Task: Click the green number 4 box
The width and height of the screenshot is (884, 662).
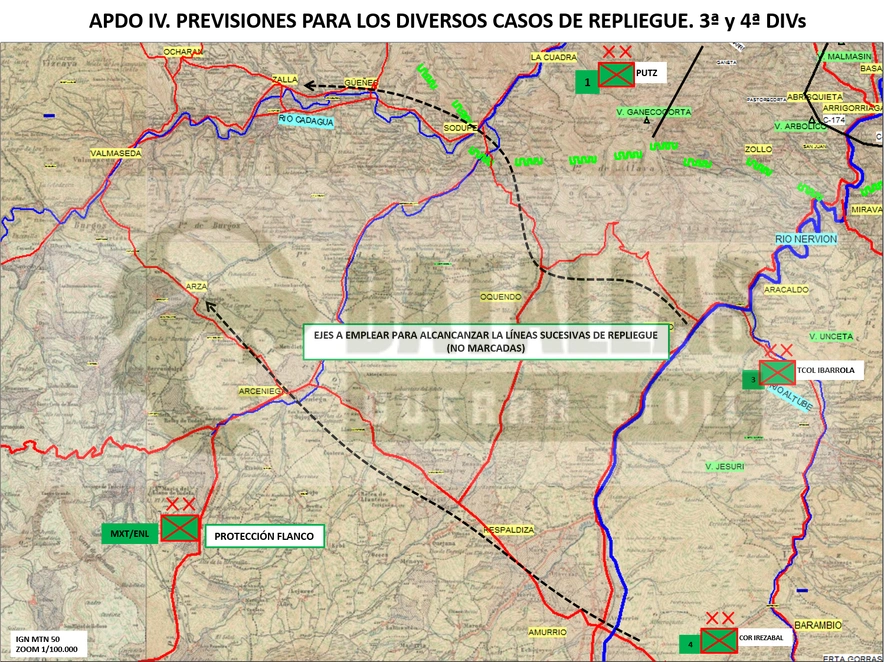Action: [690, 643]
